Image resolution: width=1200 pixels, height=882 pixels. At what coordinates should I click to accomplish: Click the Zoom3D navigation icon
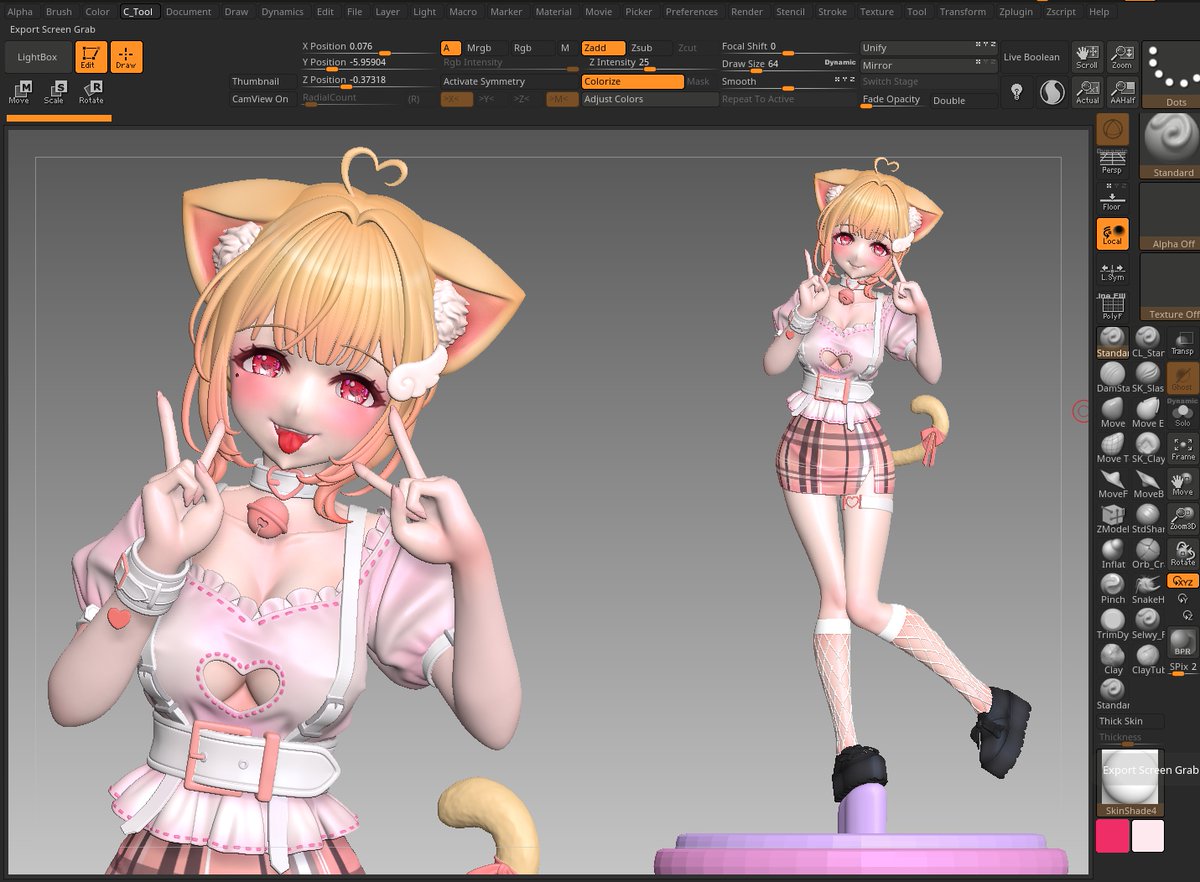pyautogui.click(x=1182, y=517)
